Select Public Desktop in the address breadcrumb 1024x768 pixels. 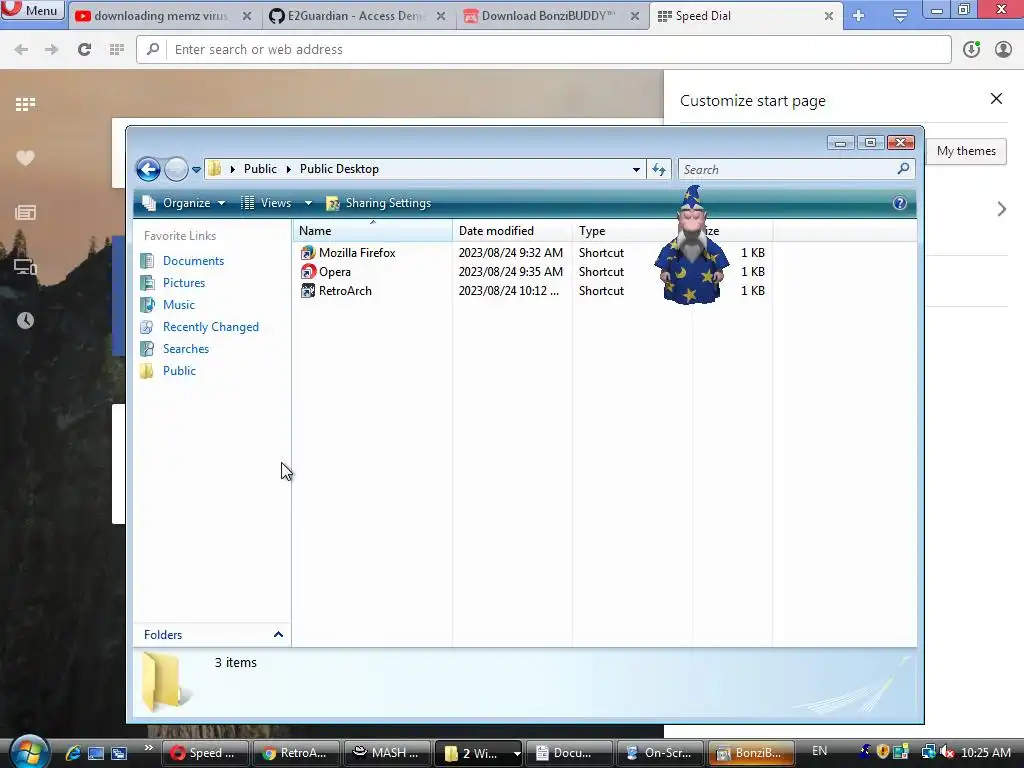coord(339,168)
